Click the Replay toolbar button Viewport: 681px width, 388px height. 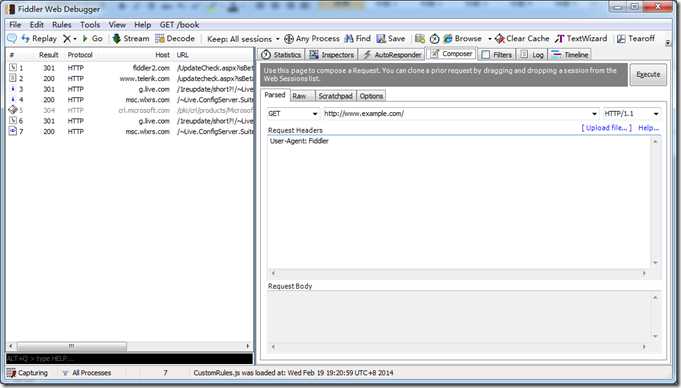click(39, 39)
